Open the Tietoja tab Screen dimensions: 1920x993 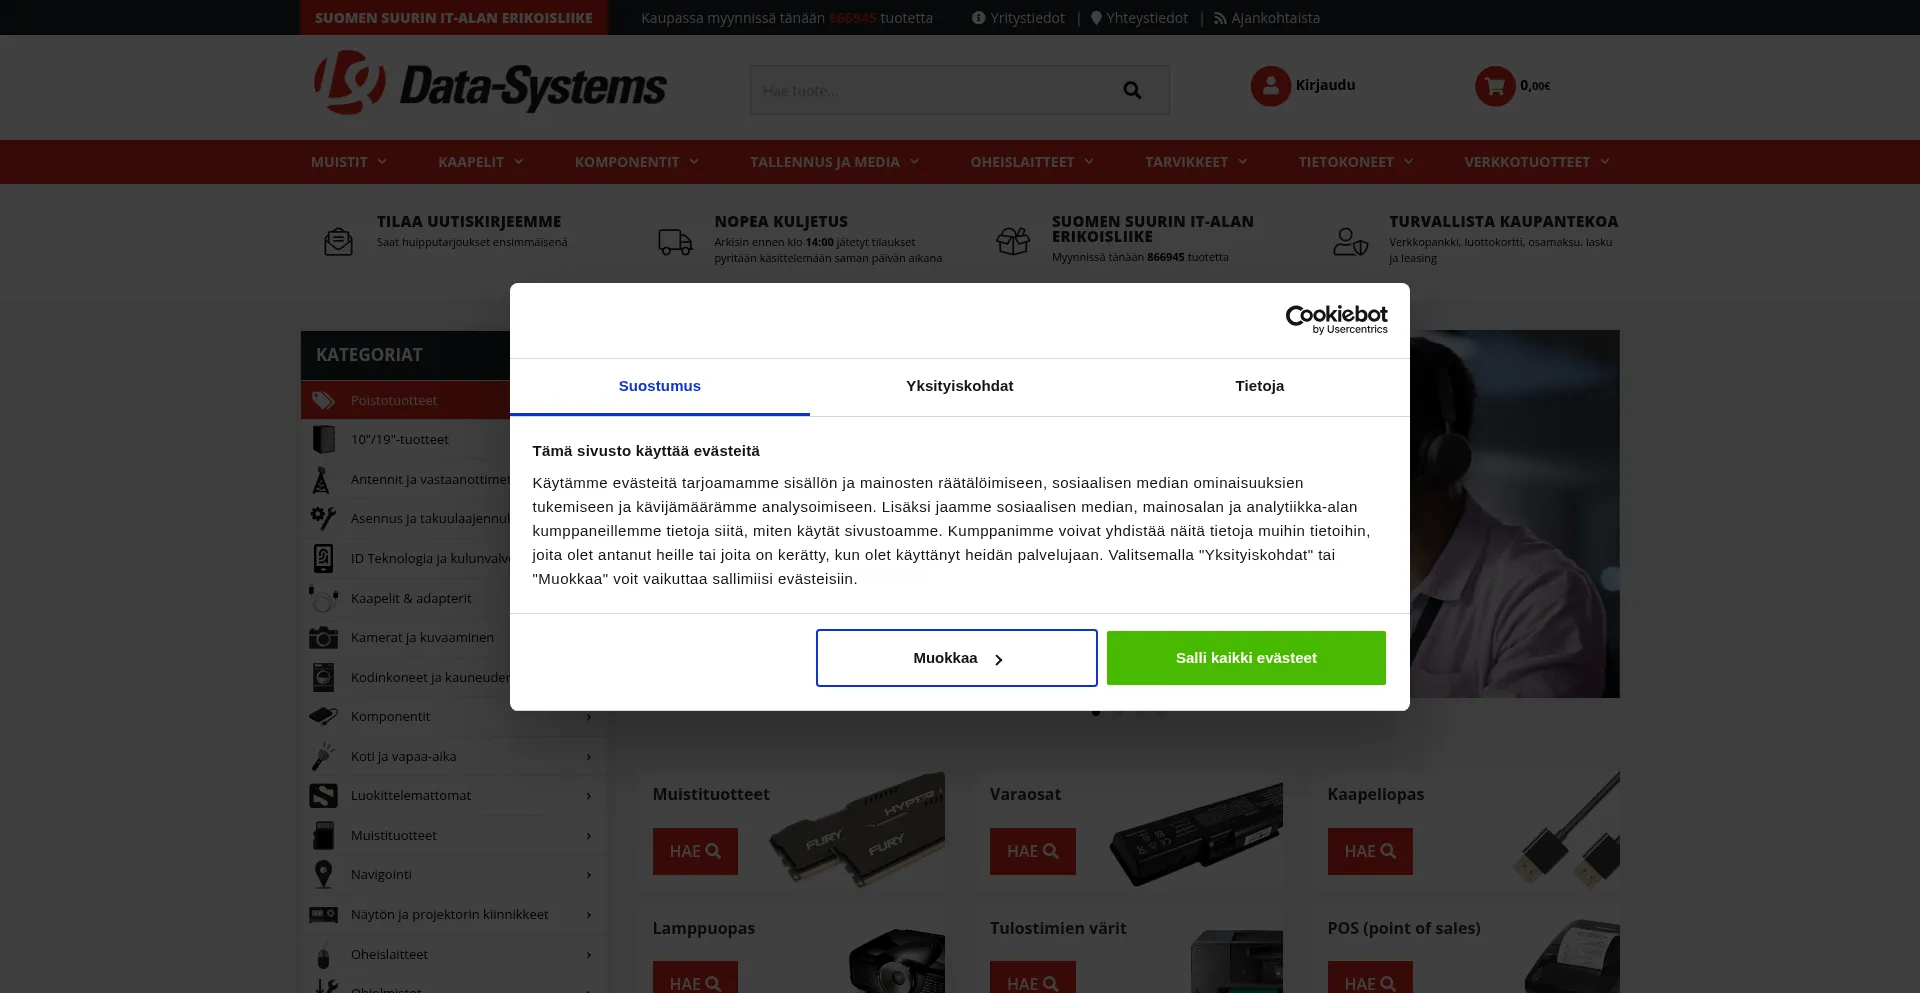point(1259,386)
